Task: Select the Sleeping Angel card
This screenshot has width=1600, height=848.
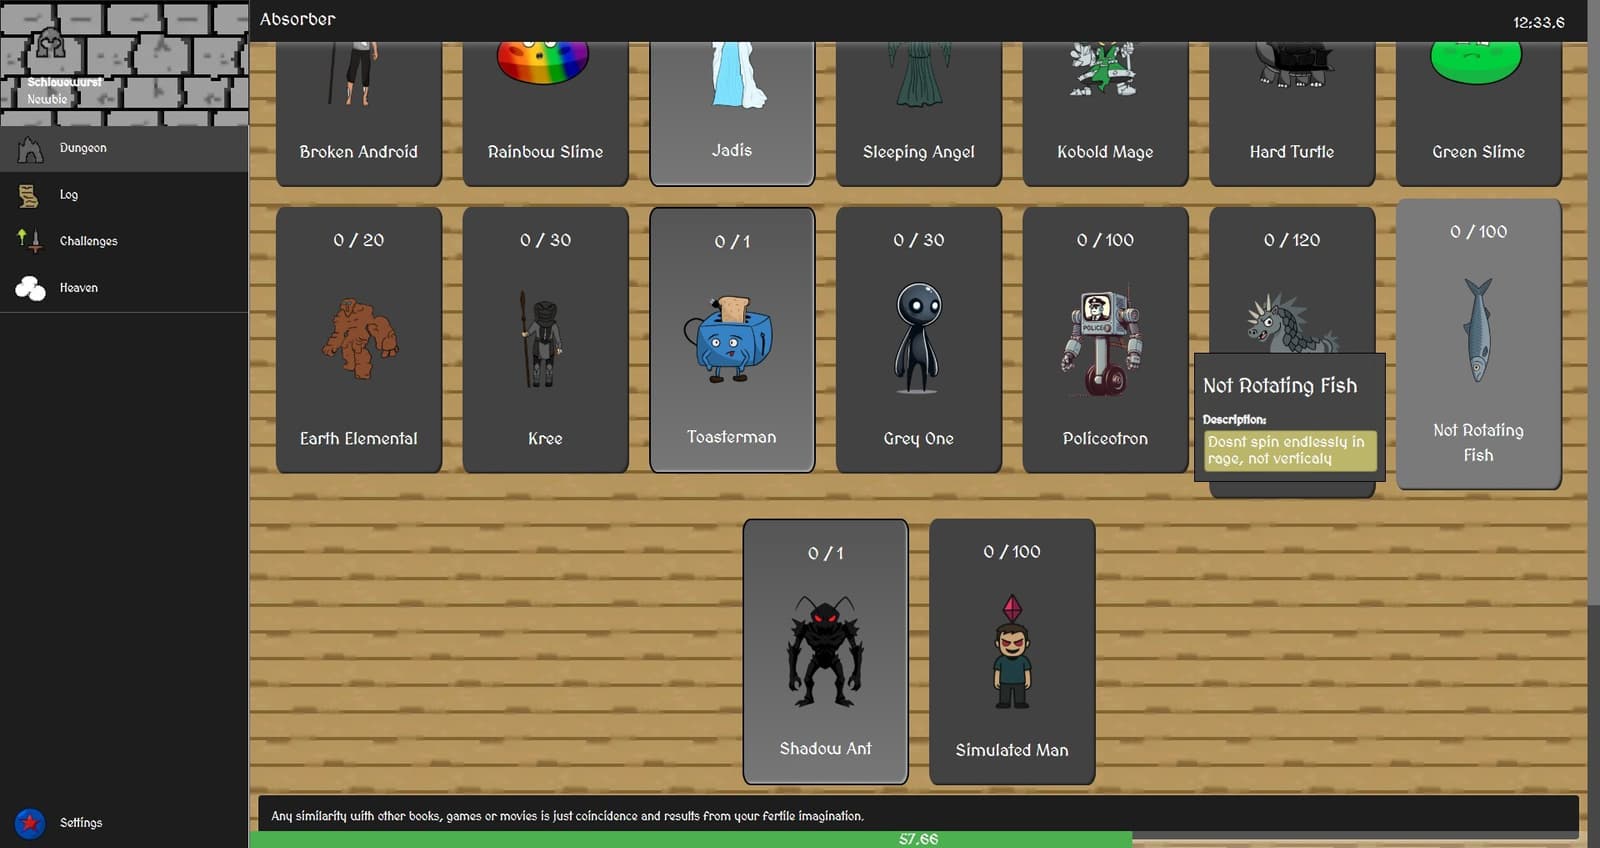Action: [919, 114]
